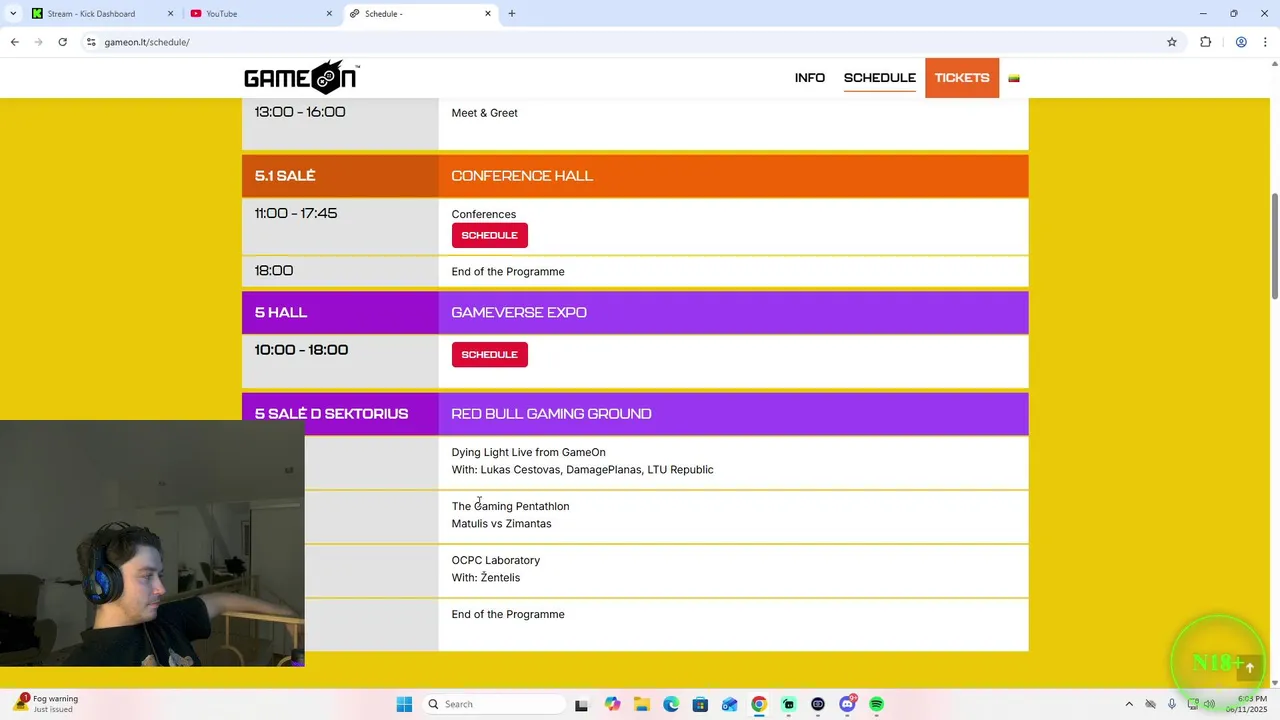Viewport: 1280px width, 720px height.
Task: Open the Conferences SCHEDULE button
Action: (x=489, y=235)
